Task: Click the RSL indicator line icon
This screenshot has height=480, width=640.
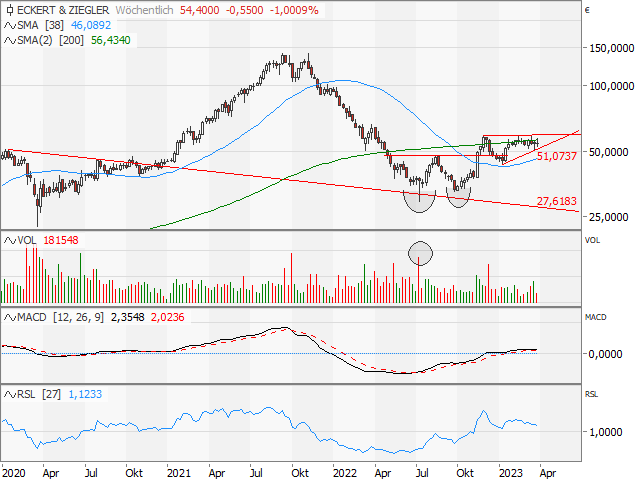Action: point(10,395)
